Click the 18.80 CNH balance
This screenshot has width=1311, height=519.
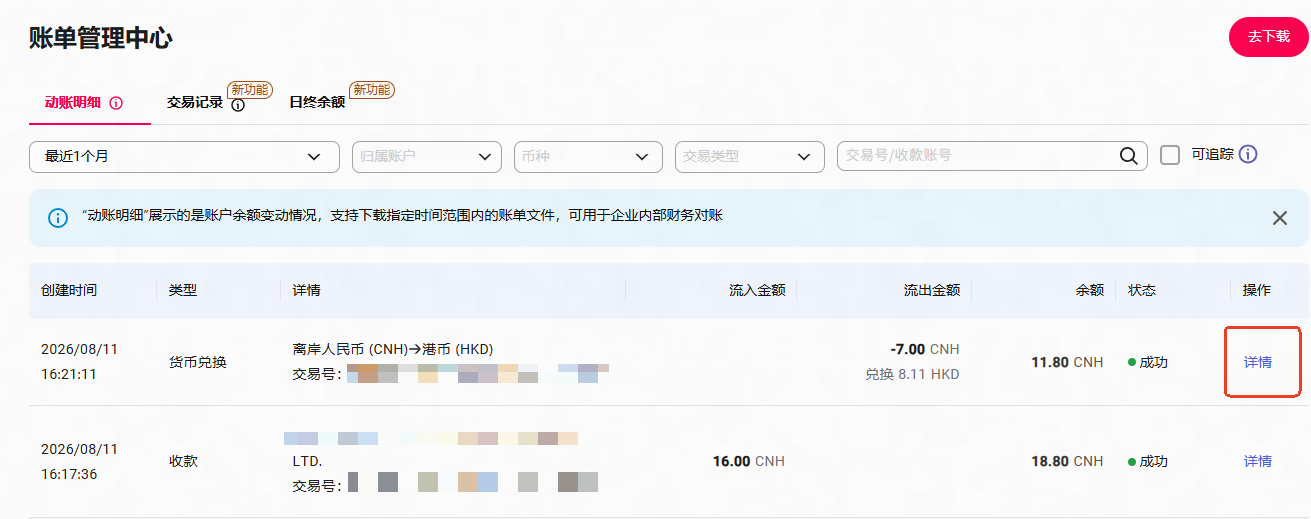(x=1067, y=461)
